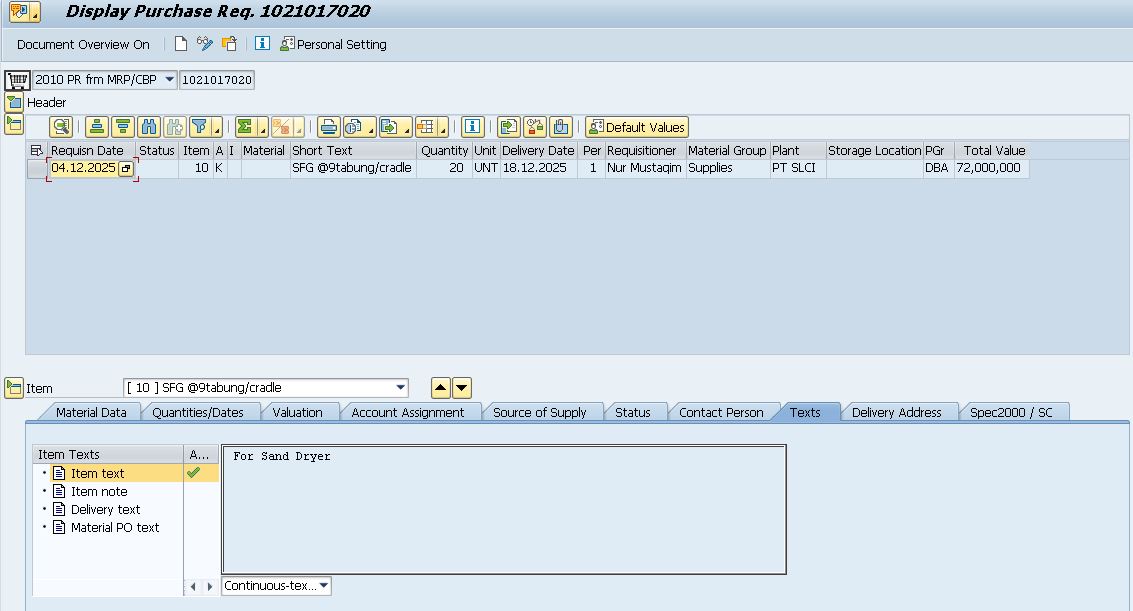This screenshot has width=1133, height=611.
Task: Click the Set Filter funnel icon
Action: tap(200, 127)
